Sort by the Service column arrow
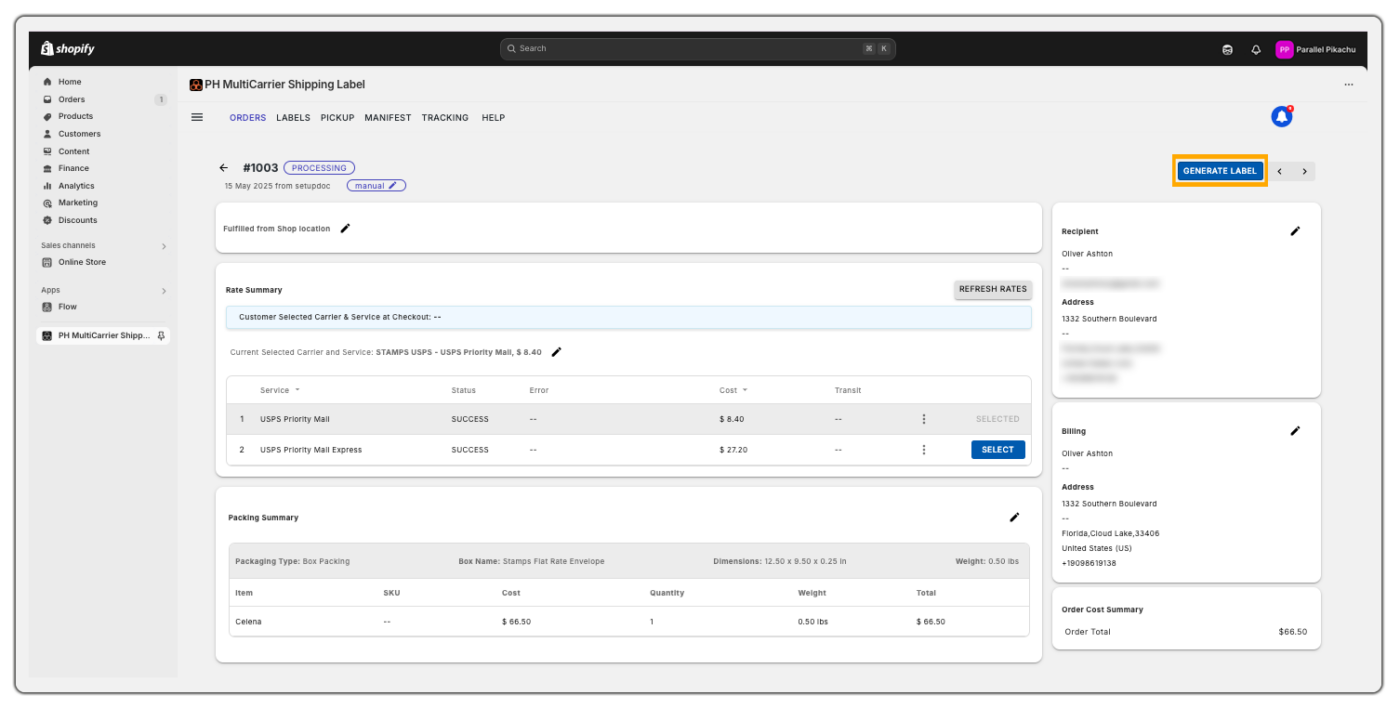Viewport: 1400px width, 708px height. coord(297,390)
